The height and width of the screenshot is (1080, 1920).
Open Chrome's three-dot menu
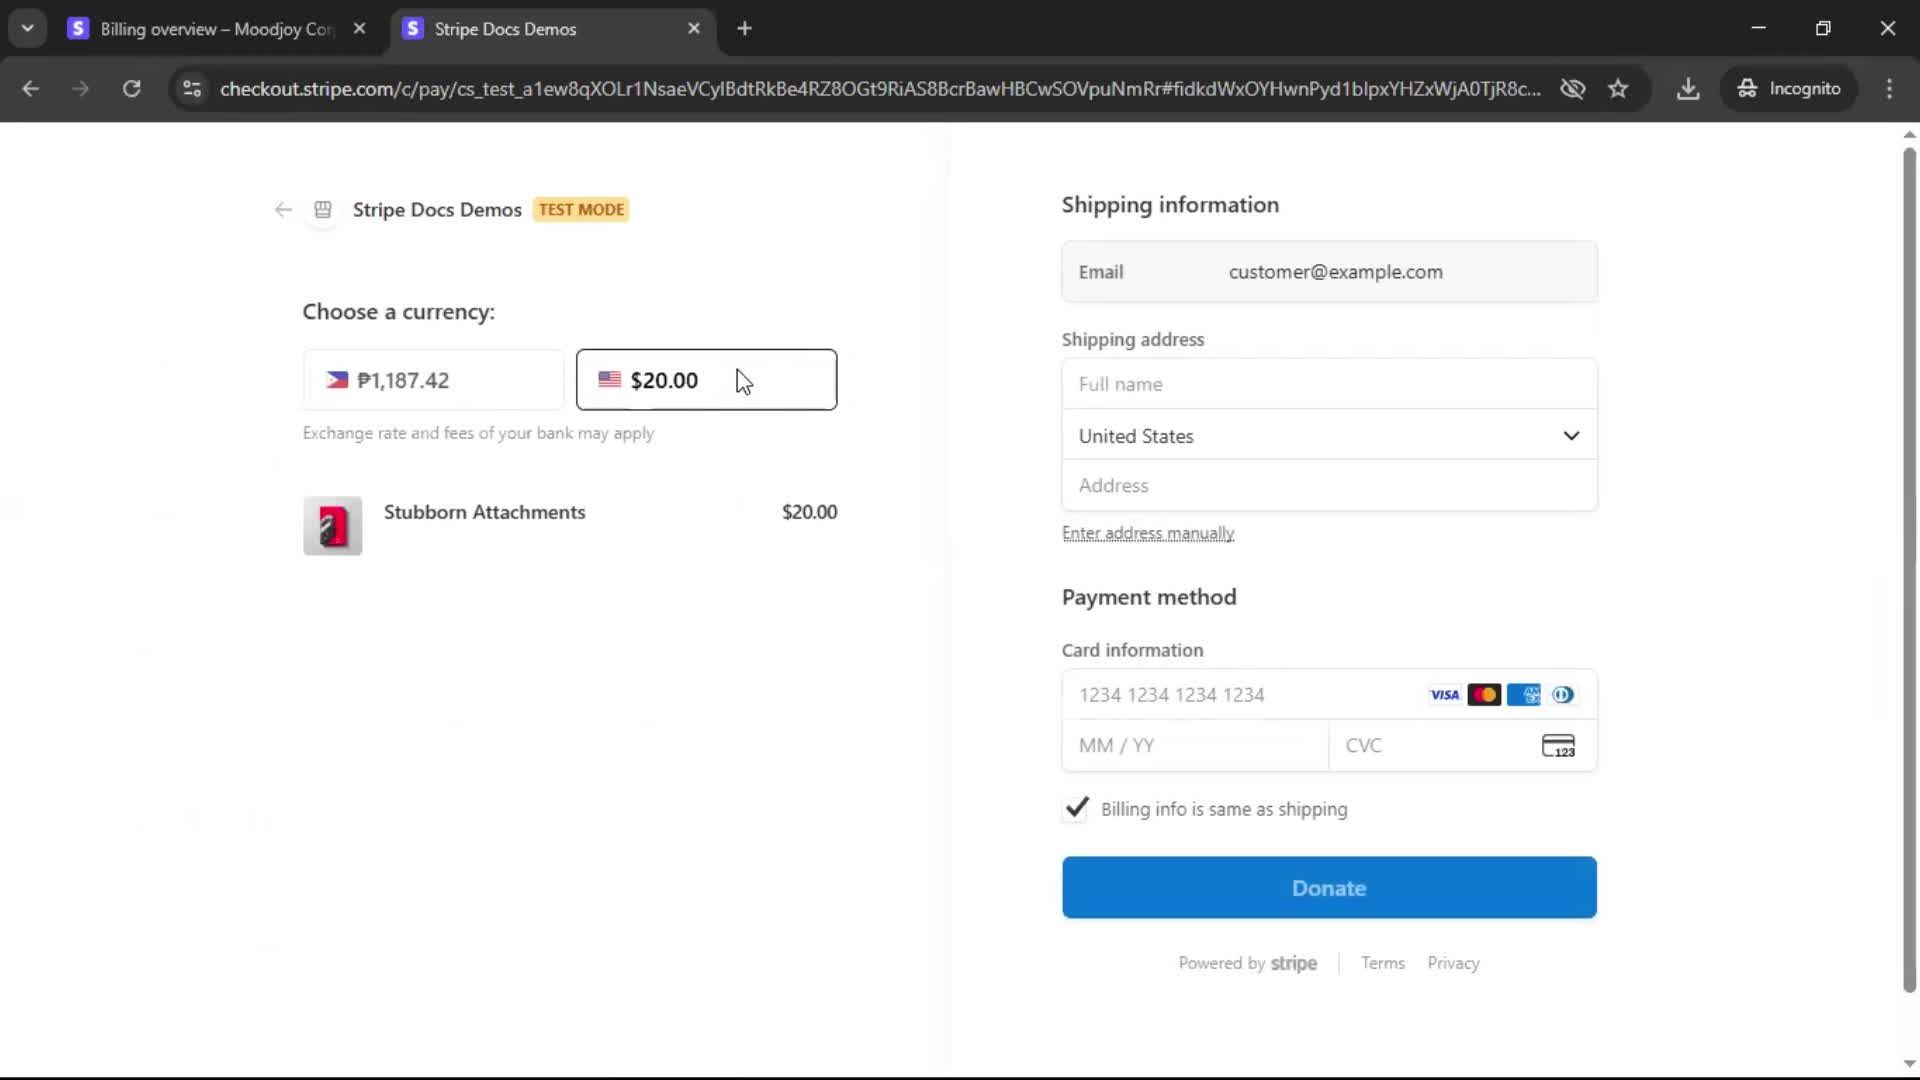click(x=1889, y=89)
